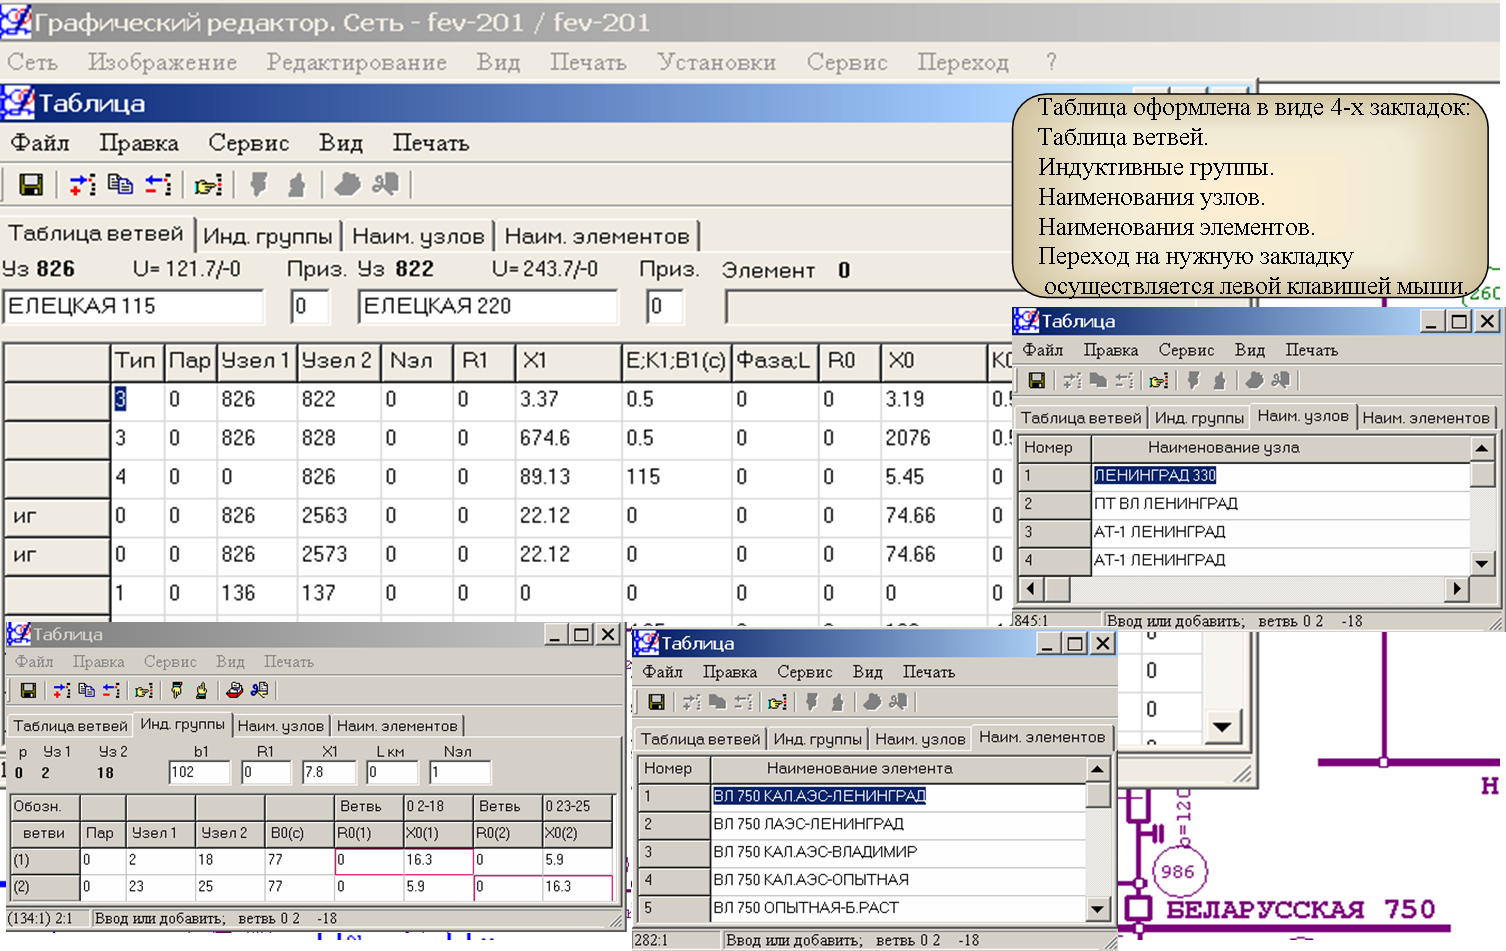Switch to the Наим. узлов tab in the large Таблица window
Image resolution: width=1506 pixels, height=951 pixels.
point(418,237)
